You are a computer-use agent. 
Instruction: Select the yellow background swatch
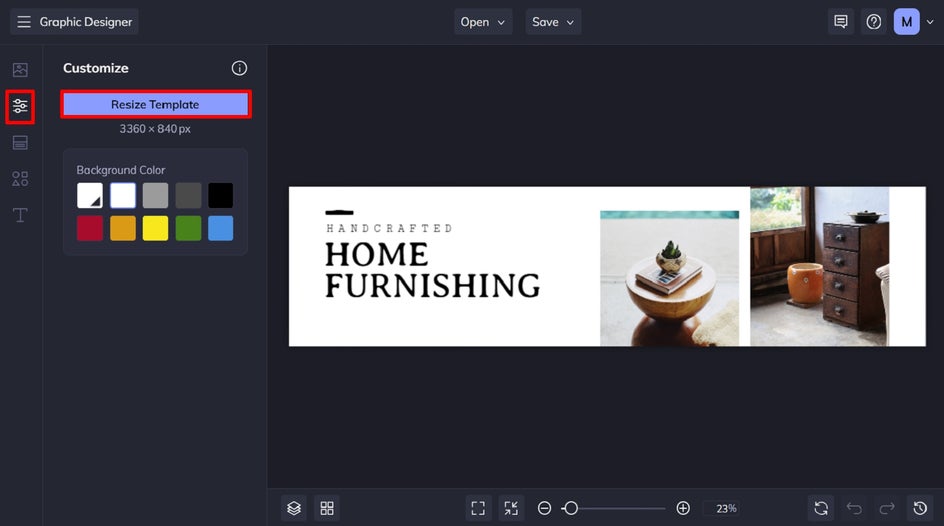[155, 228]
